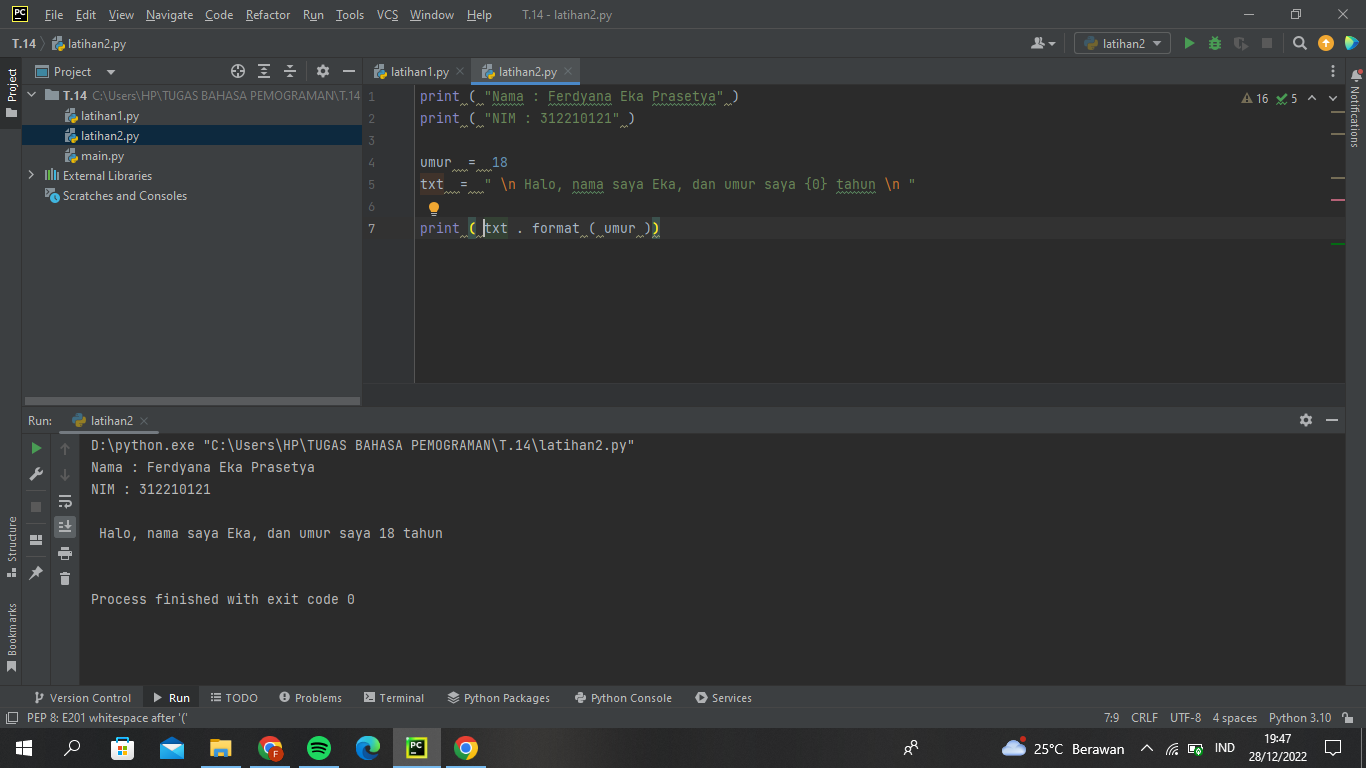This screenshot has width=1366, height=768.
Task: Open the Navigate menu
Action: coord(169,14)
